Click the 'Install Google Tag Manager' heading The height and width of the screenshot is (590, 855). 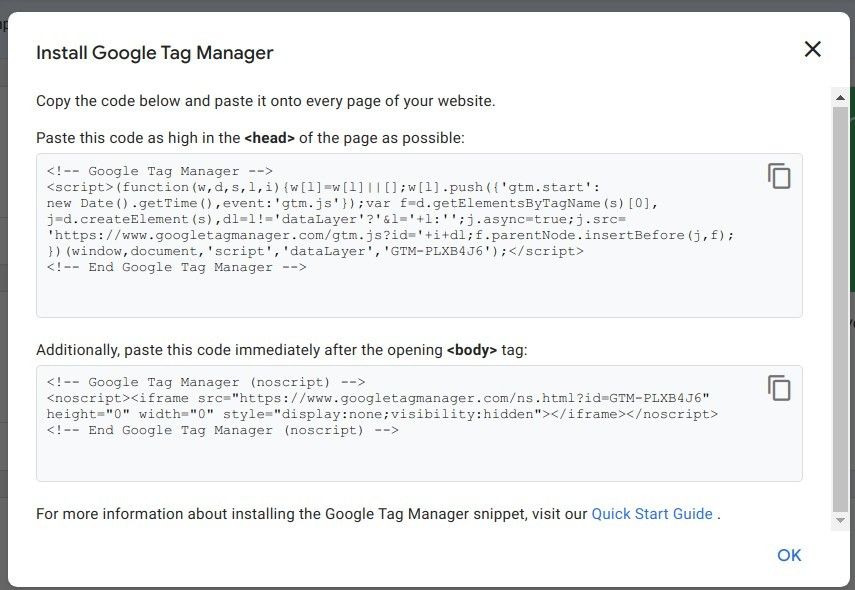click(154, 53)
